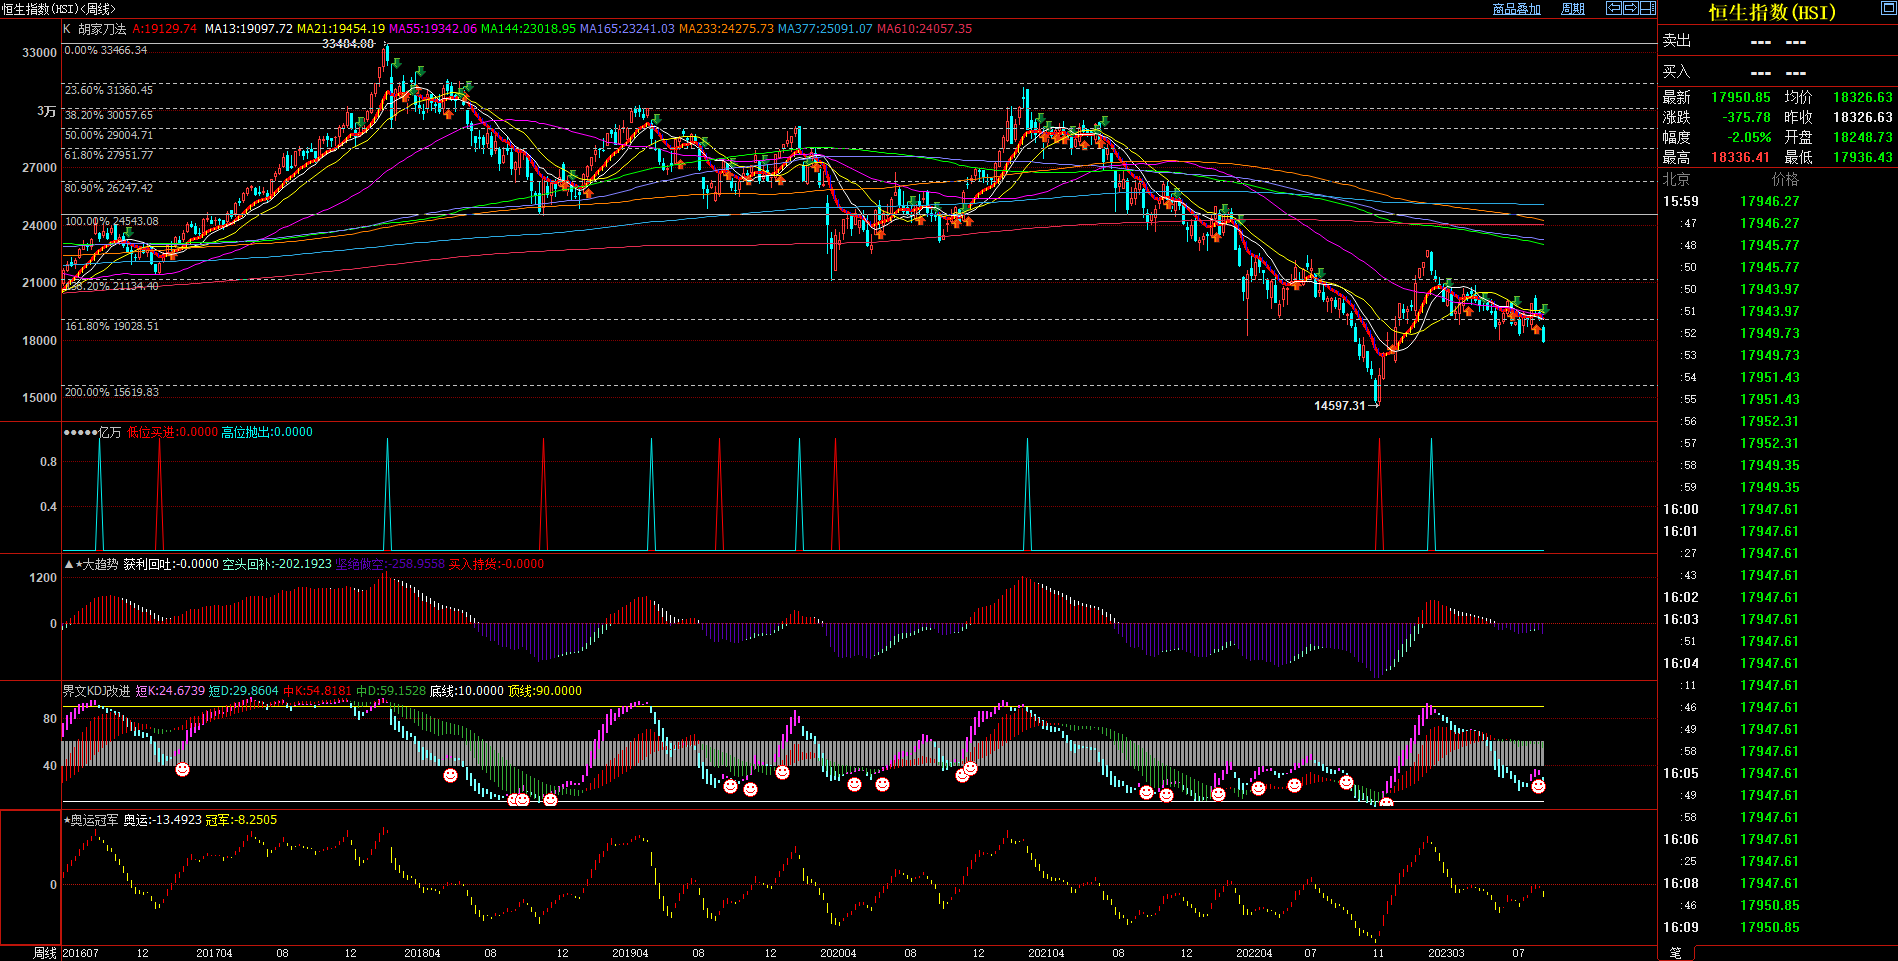Click the 14597.31 low price label
1898x961 pixels.
pos(1339,406)
